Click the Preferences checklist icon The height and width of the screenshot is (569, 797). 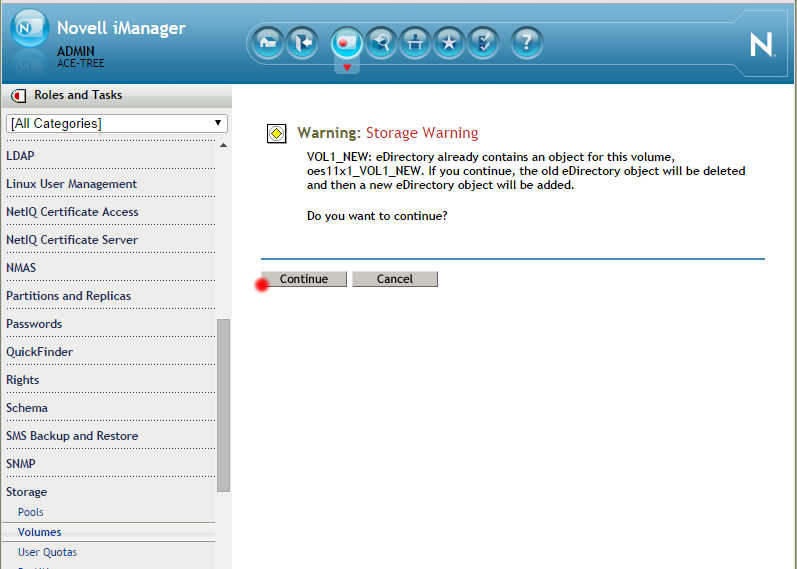[483, 43]
